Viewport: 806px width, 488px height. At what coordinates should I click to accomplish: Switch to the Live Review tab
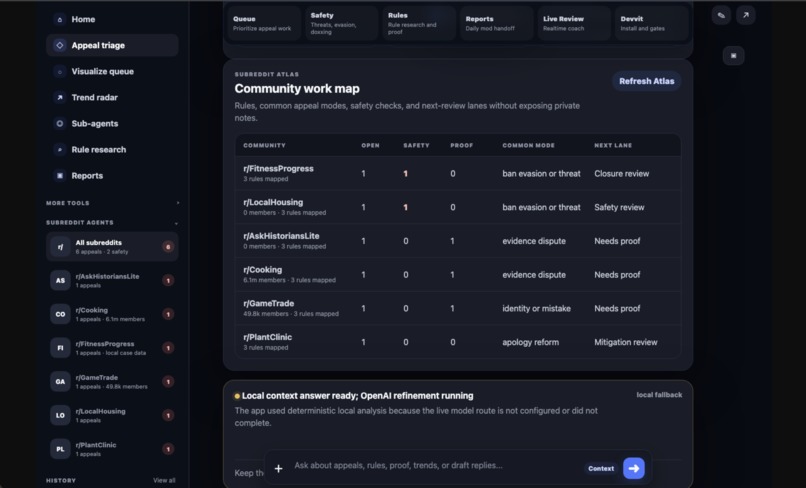pyautogui.click(x=574, y=23)
